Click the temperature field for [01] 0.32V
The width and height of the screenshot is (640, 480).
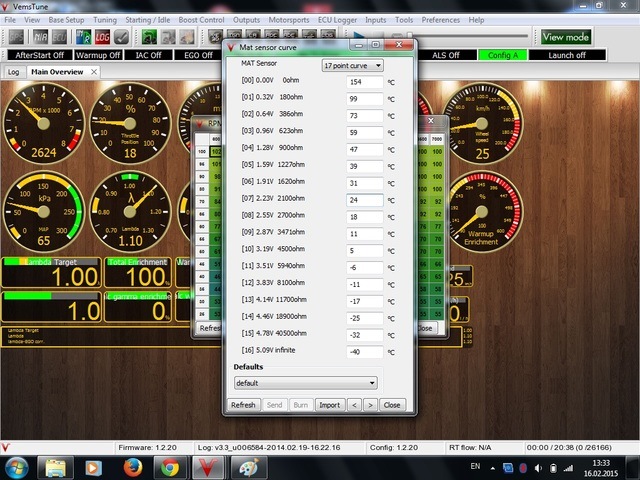coord(365,99)
